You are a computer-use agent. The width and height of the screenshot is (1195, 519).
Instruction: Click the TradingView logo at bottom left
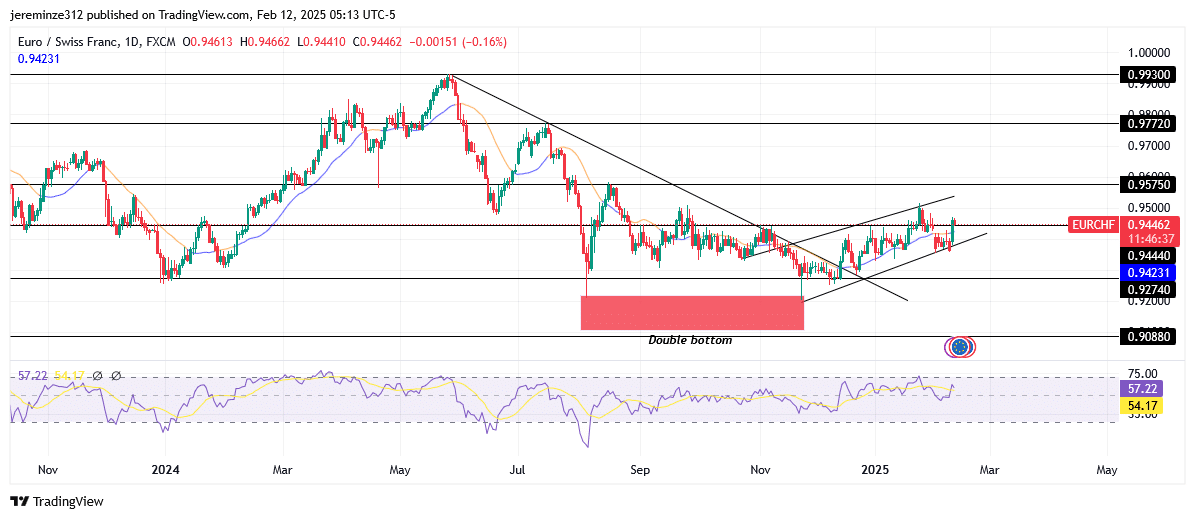57,501
